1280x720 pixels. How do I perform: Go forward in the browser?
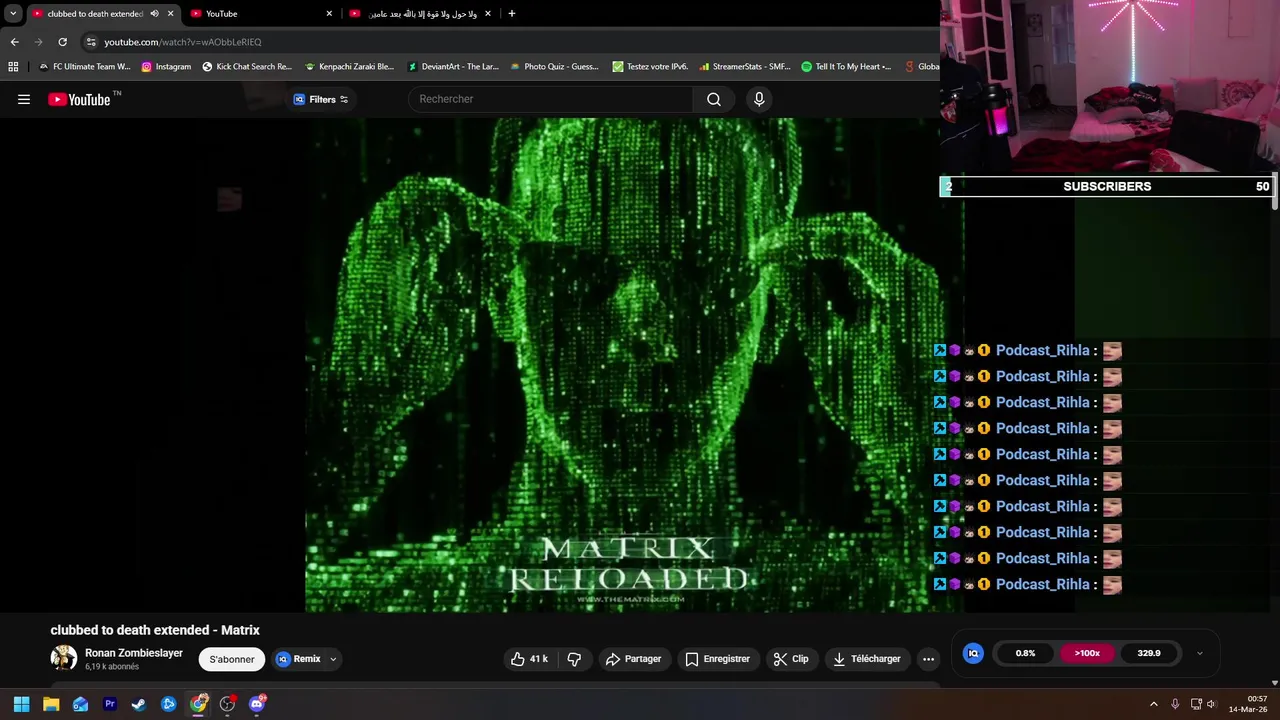click(x=38, y=42)
